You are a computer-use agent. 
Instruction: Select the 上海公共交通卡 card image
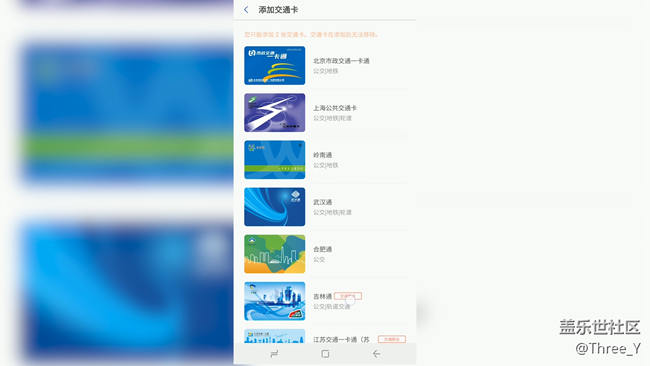274,112
